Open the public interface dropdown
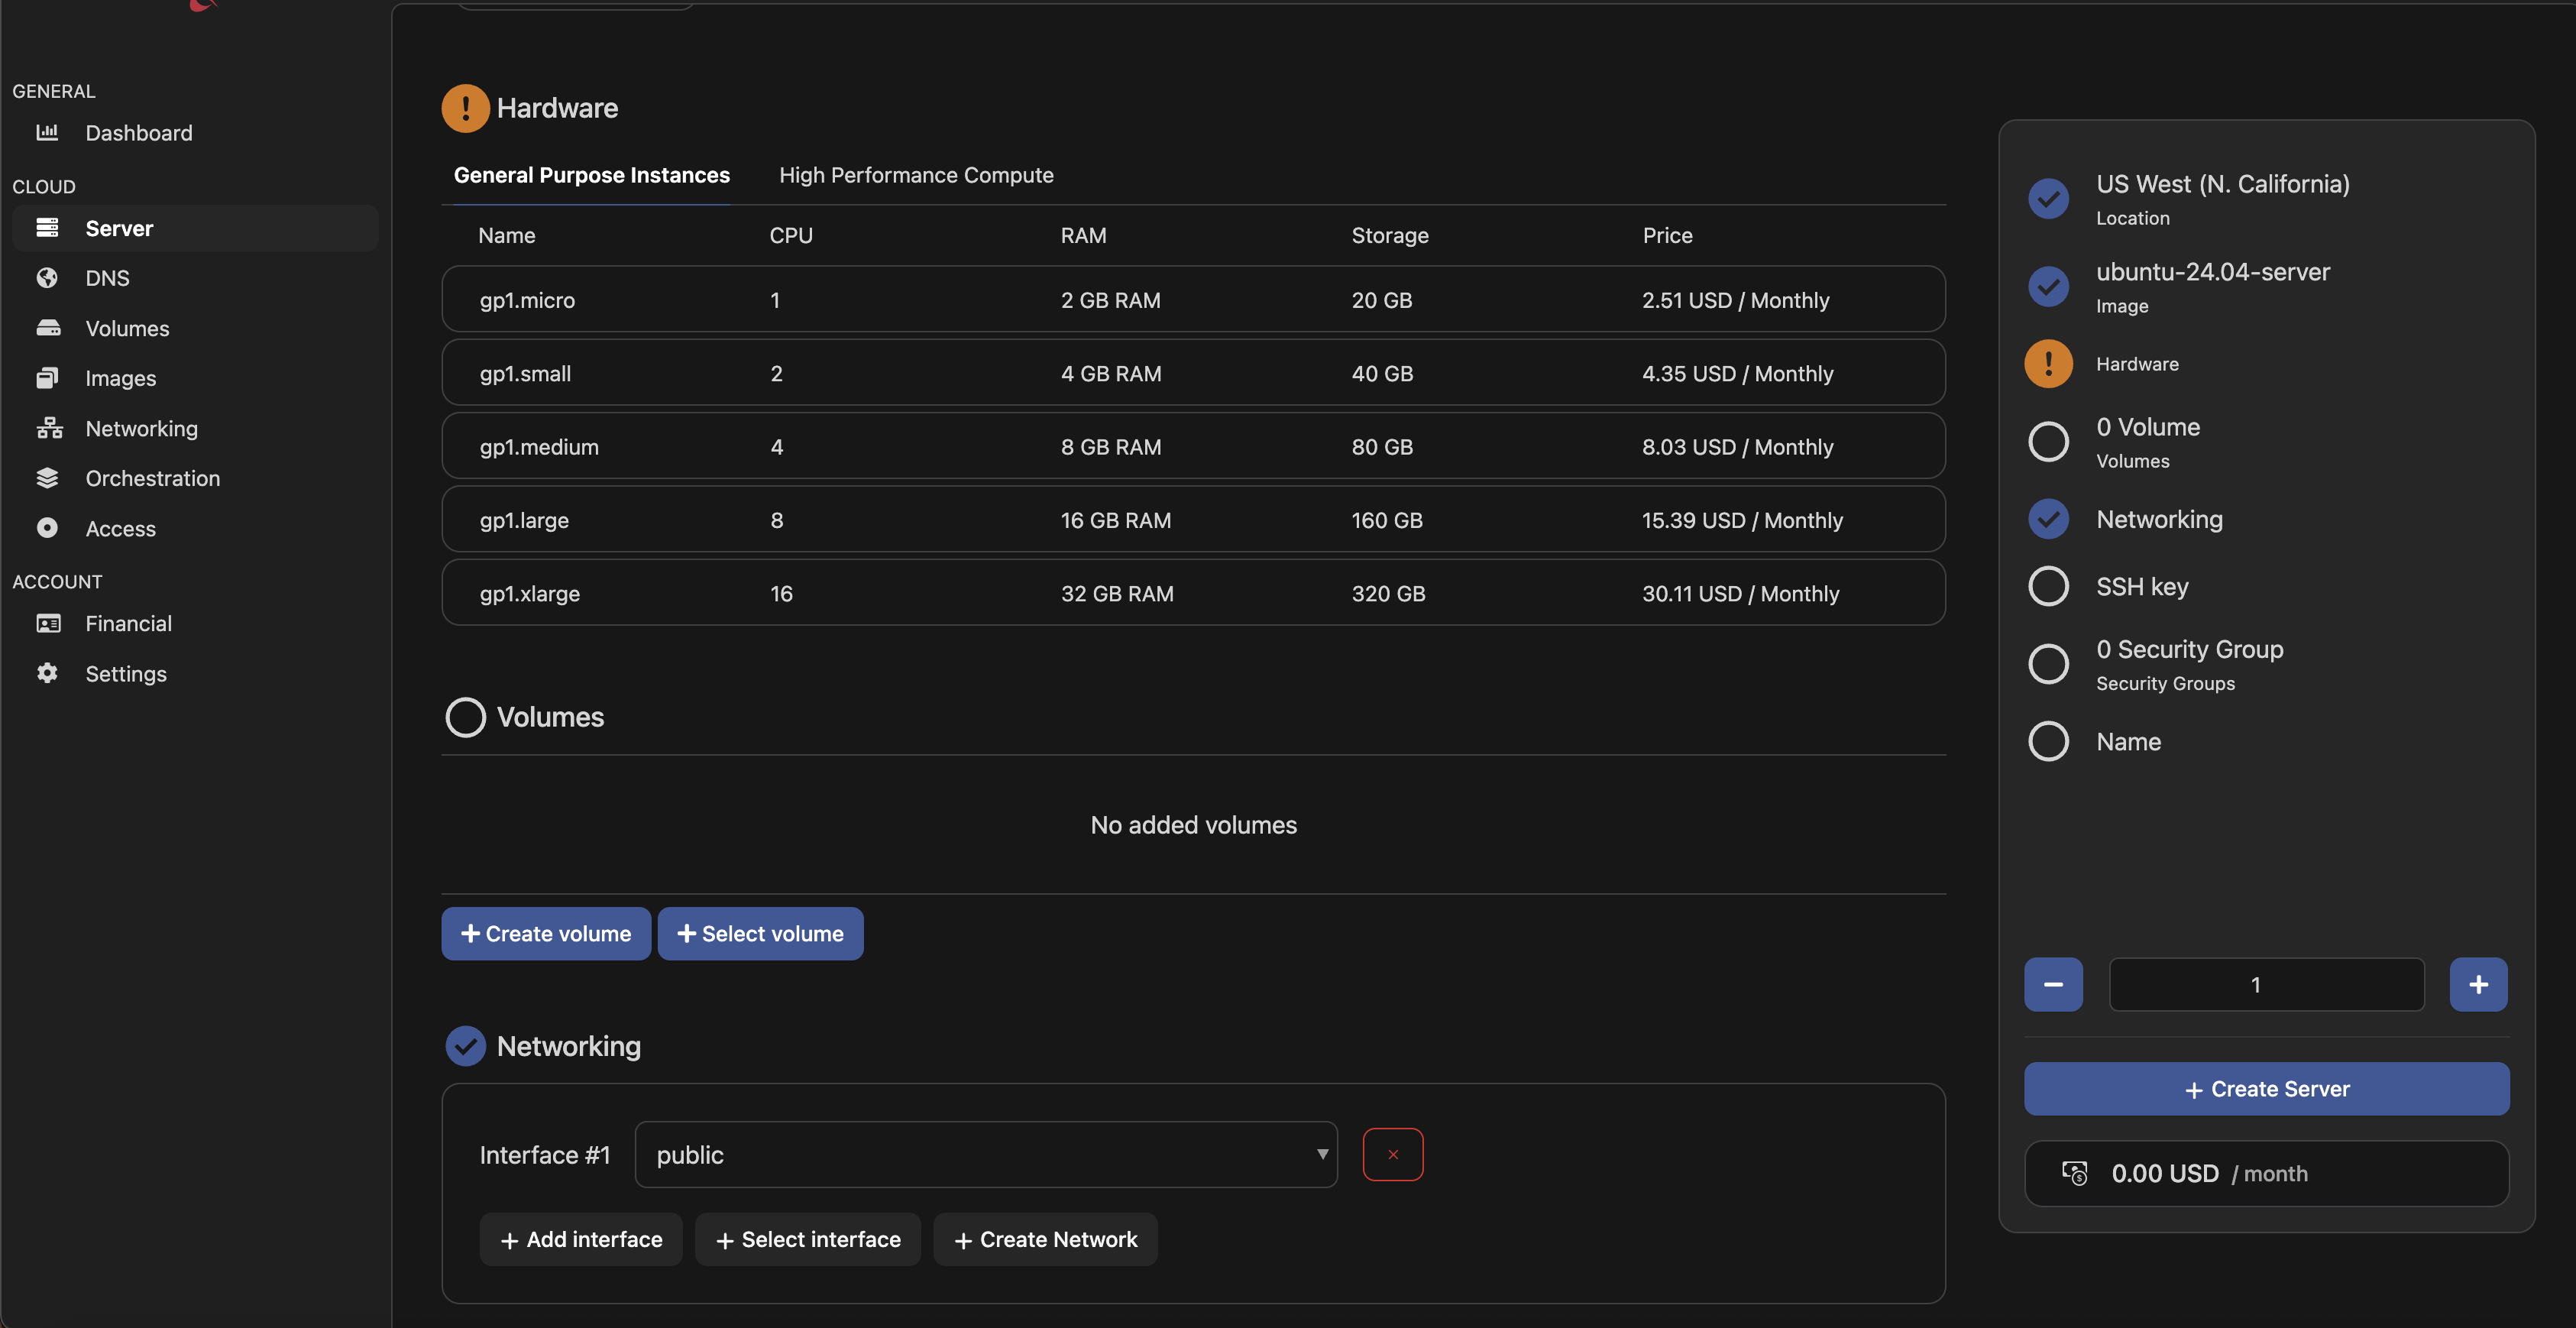This screenshot has width=2576, height=1328. pyautogui.click(x=985, y=1154)
